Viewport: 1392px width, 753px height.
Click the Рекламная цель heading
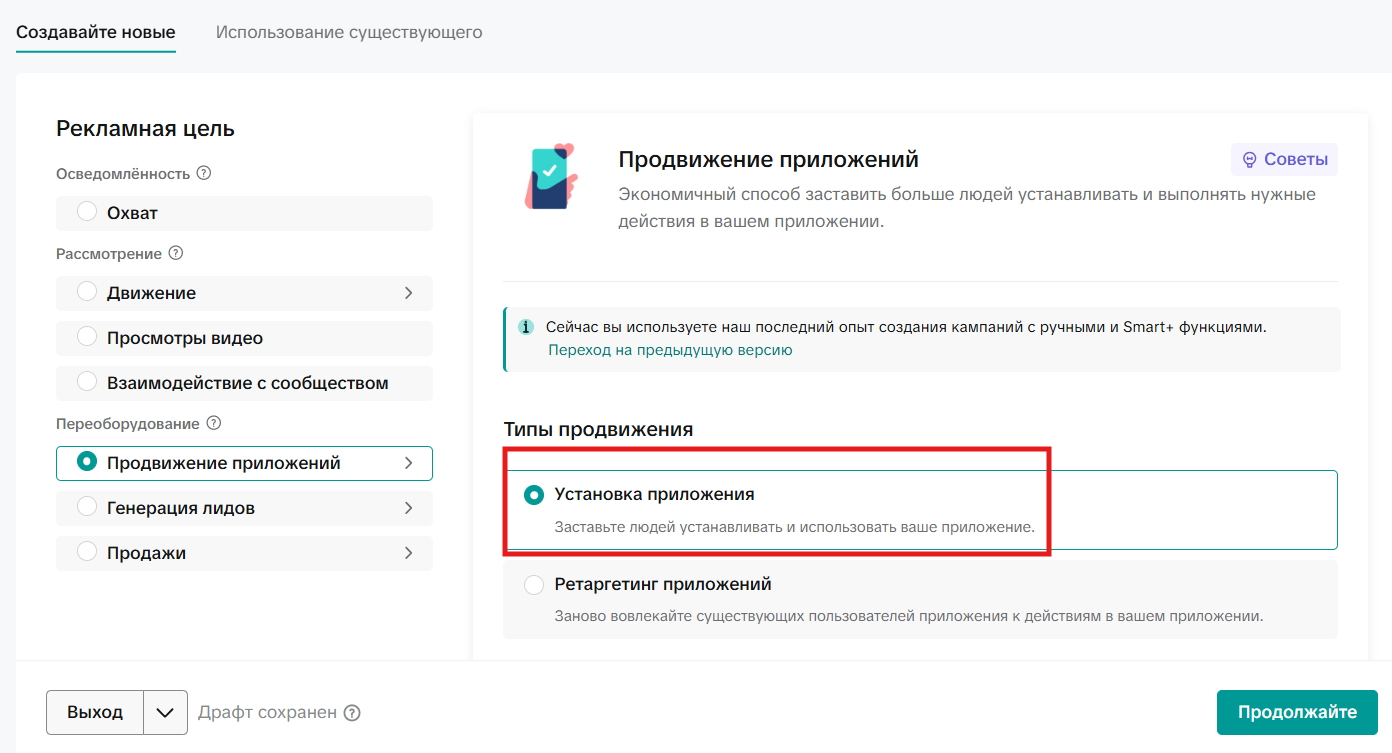pos(145,128)
